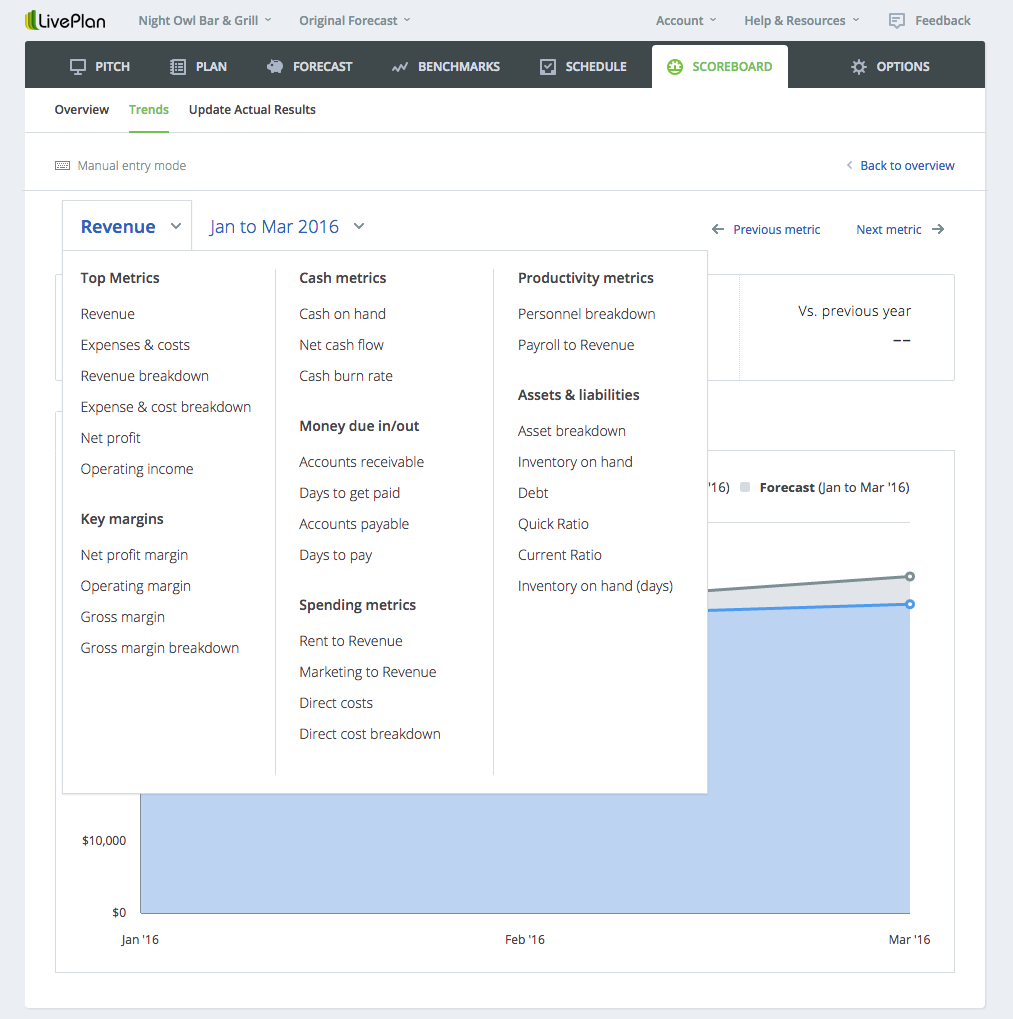This screenshot has height=1019, width=1013.
Task: Click the Plan document icon
Action: (177, 67)
